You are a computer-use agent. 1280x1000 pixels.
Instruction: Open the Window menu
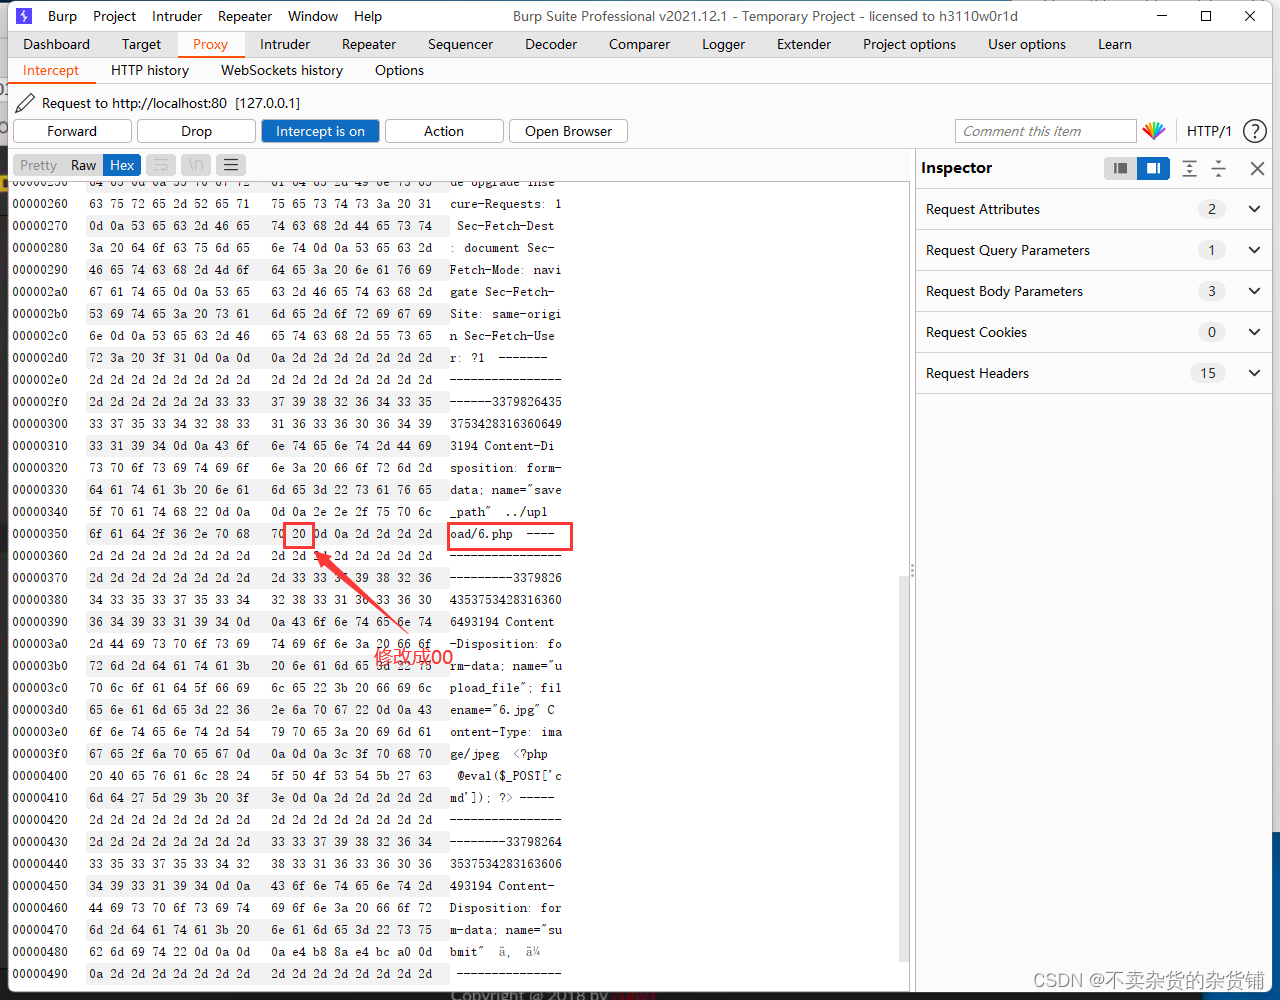tap(313, 16)
